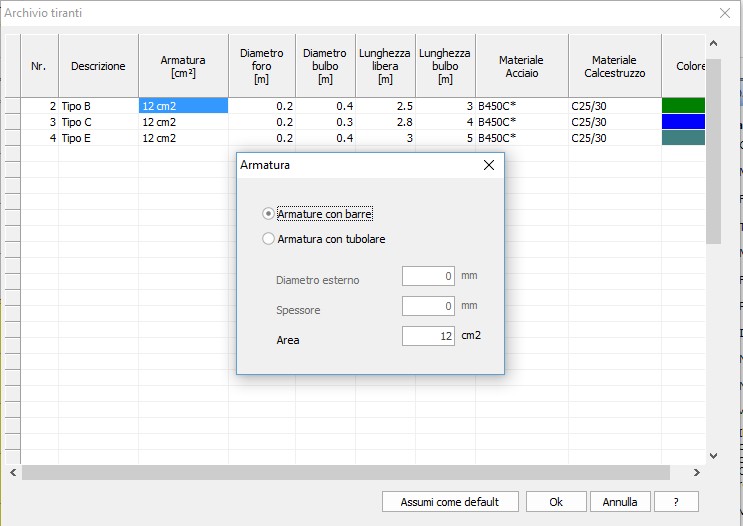Click the Diametro esterno input field
This screenshot has height=526, width=743.
click(x=429, y=276)
